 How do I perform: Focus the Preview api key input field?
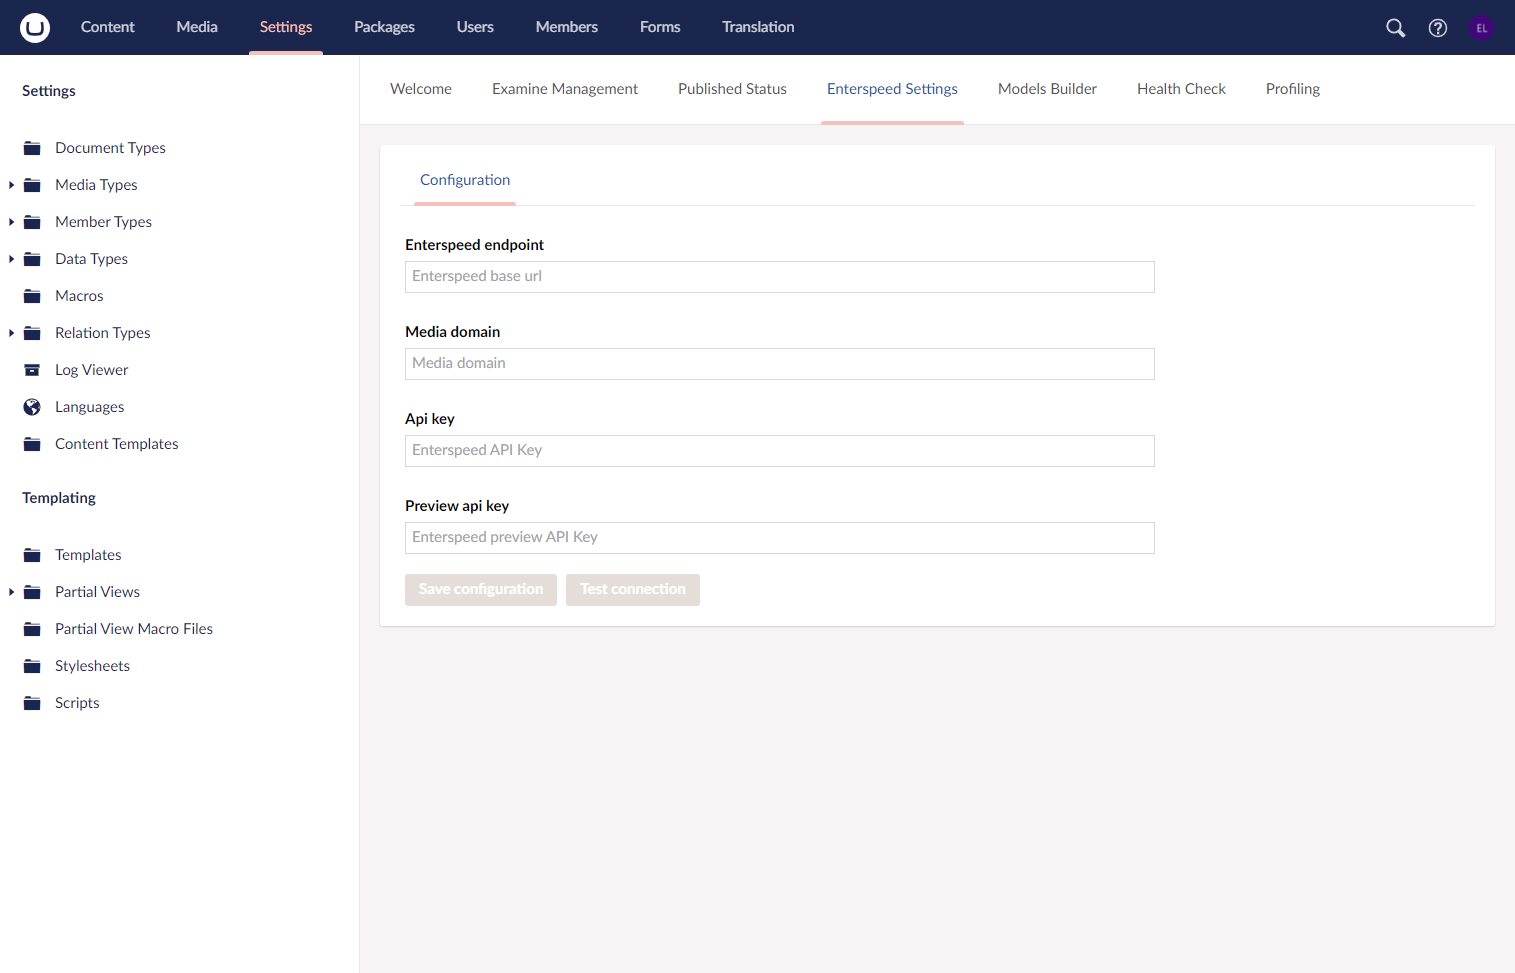780,538
